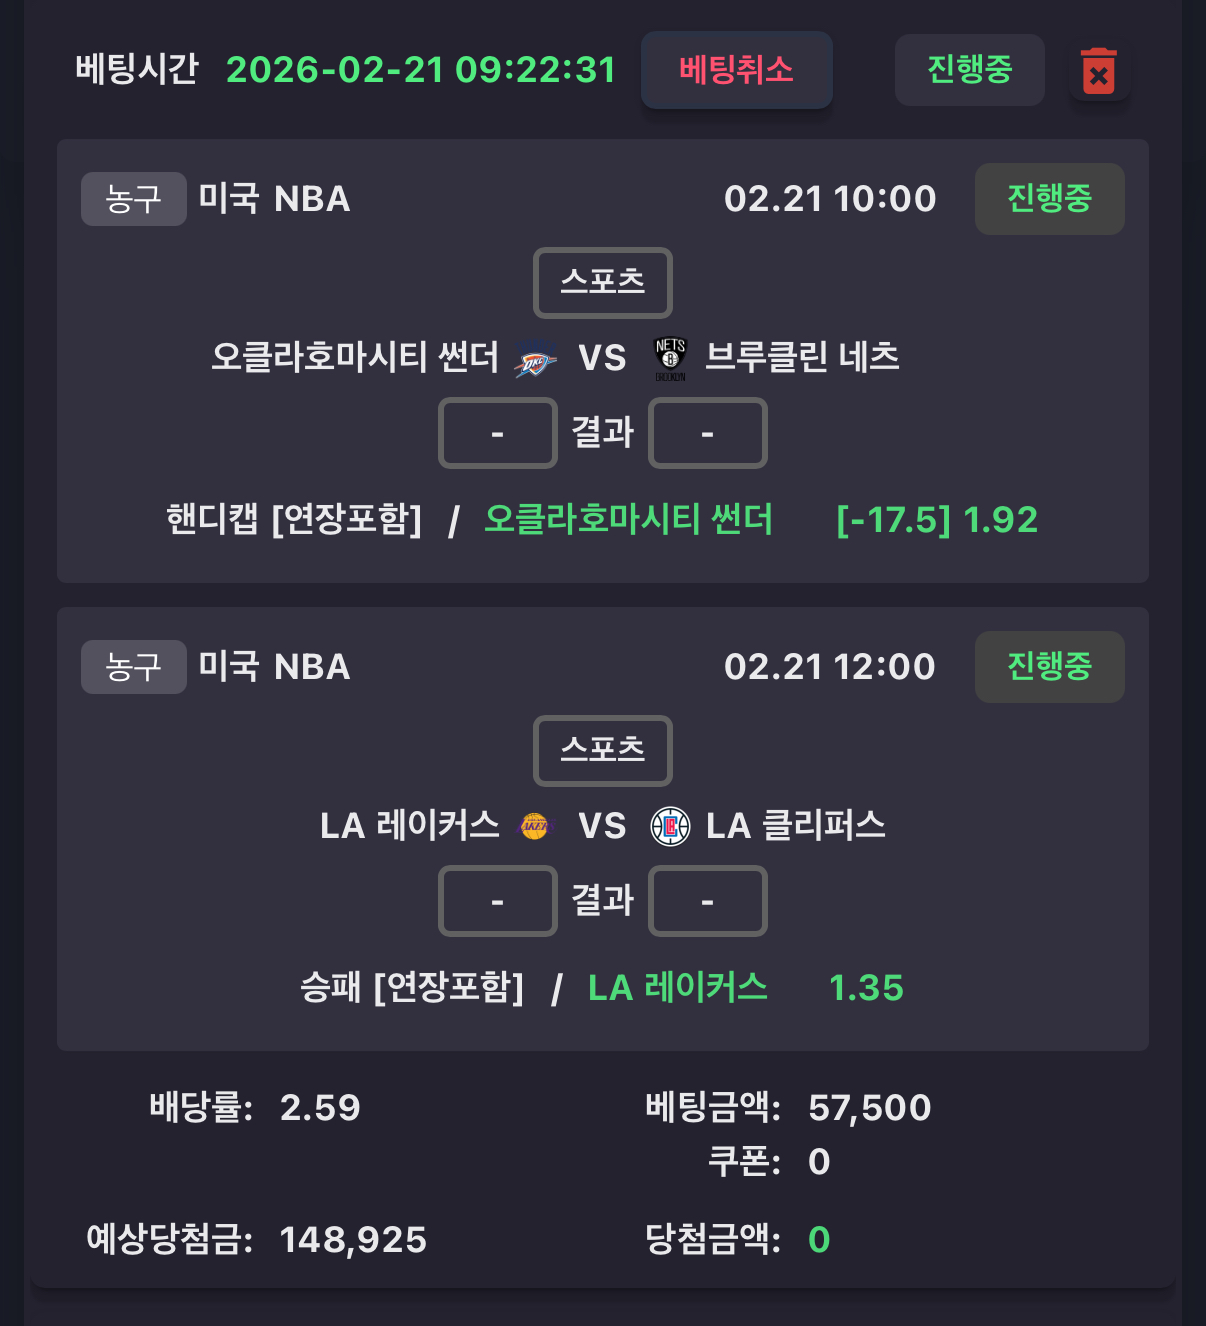The height and width of the screenshot is (1326, 1206).
Task: Click Nets' score result box
Action: (x=707, y=433)
